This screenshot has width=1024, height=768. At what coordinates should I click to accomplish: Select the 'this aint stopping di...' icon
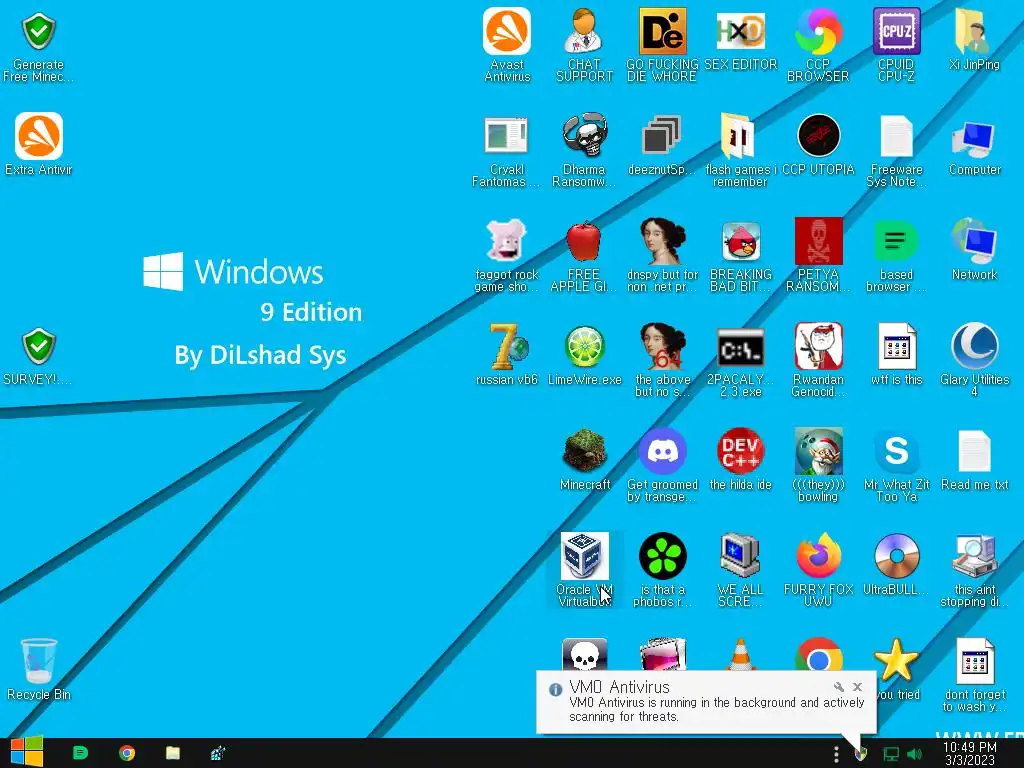tap(974, 569)
